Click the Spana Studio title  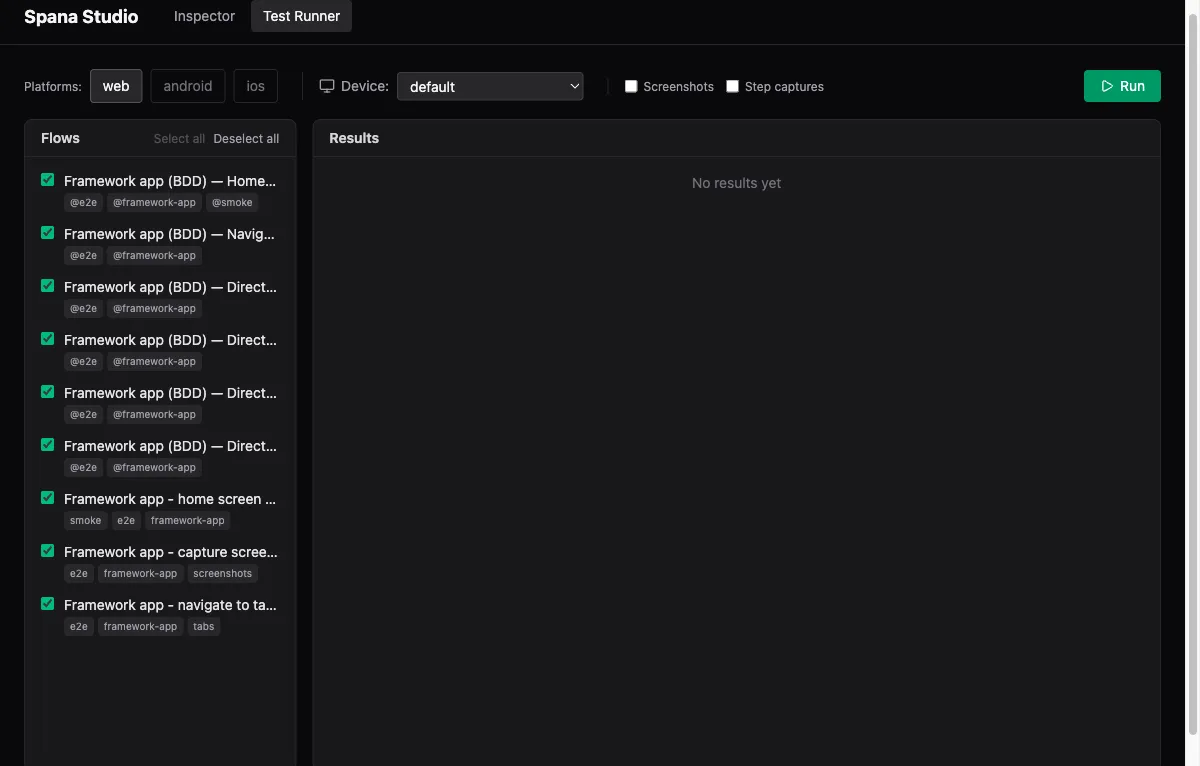81,17
